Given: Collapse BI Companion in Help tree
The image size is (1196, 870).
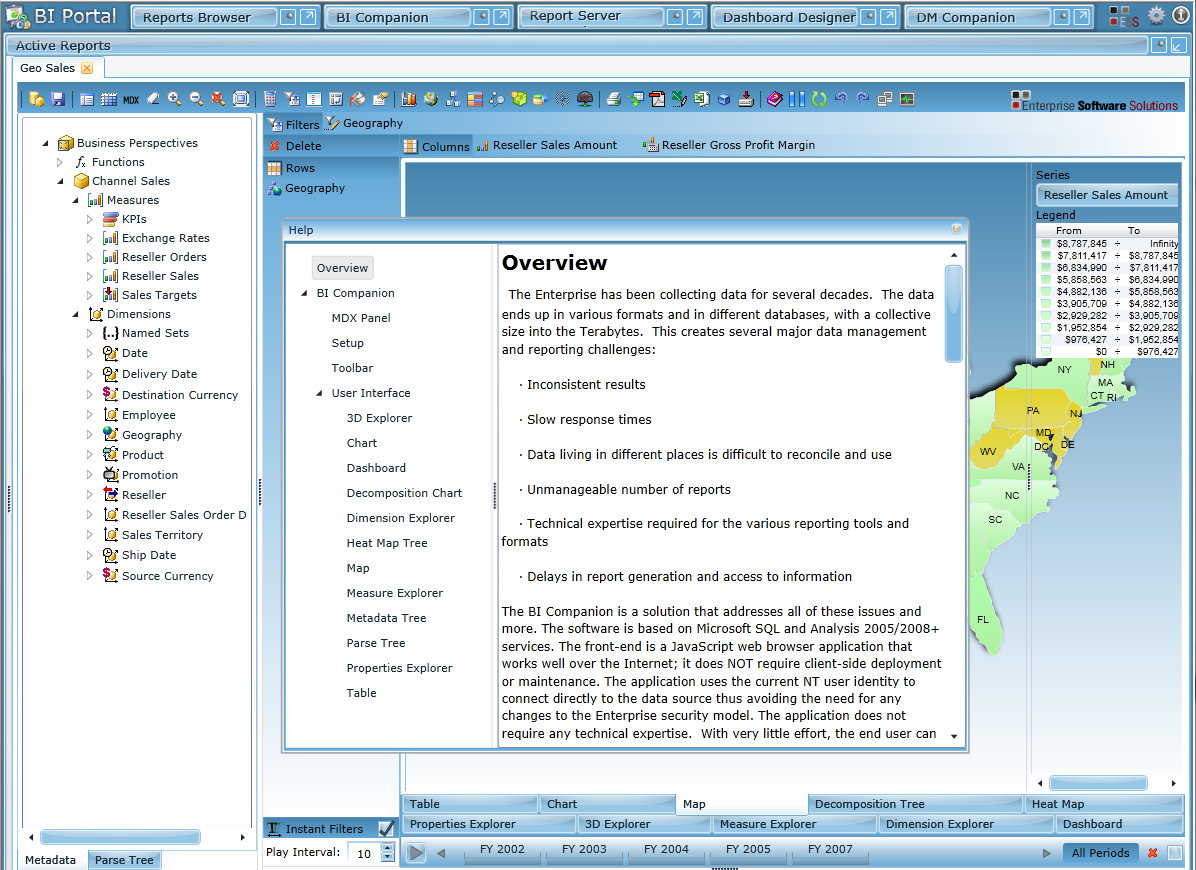Looking at the screenshot, I should pos(304,294).
